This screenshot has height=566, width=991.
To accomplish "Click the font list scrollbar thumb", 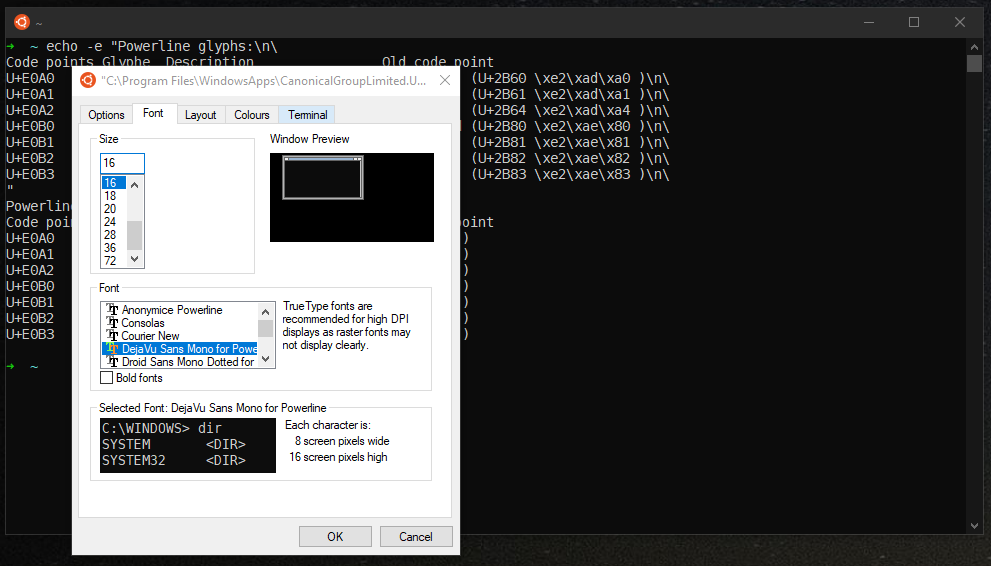I will [265, 328].
